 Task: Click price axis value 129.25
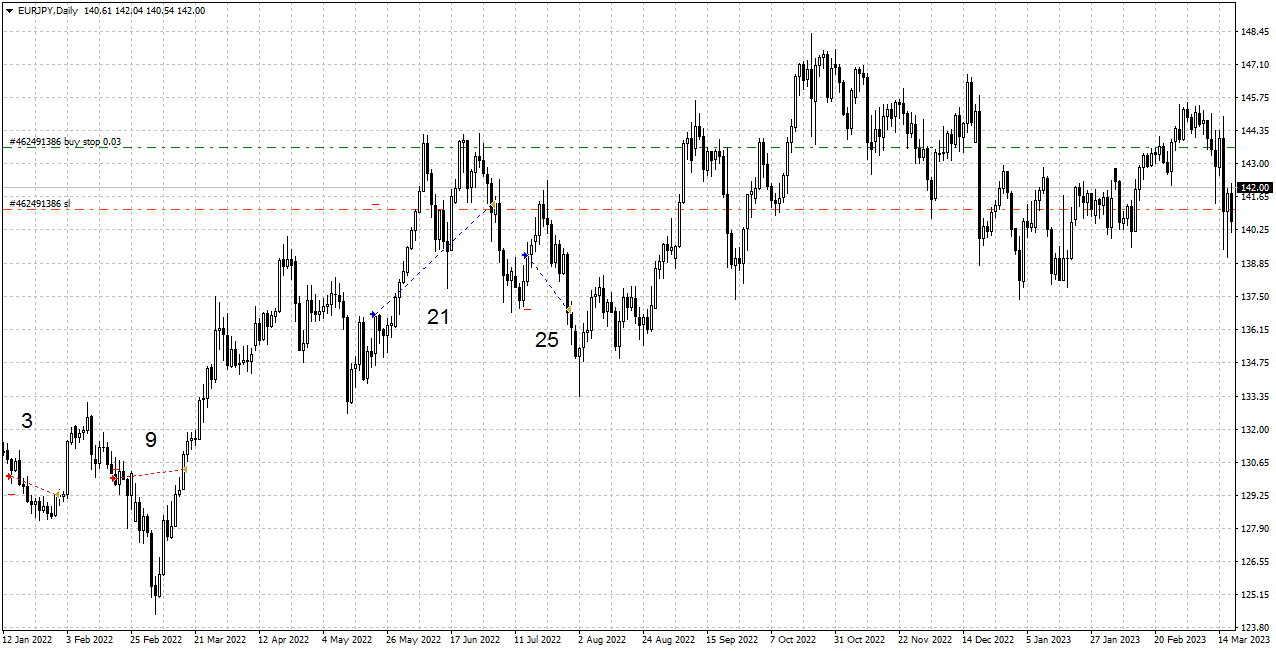coord(1254,496)
